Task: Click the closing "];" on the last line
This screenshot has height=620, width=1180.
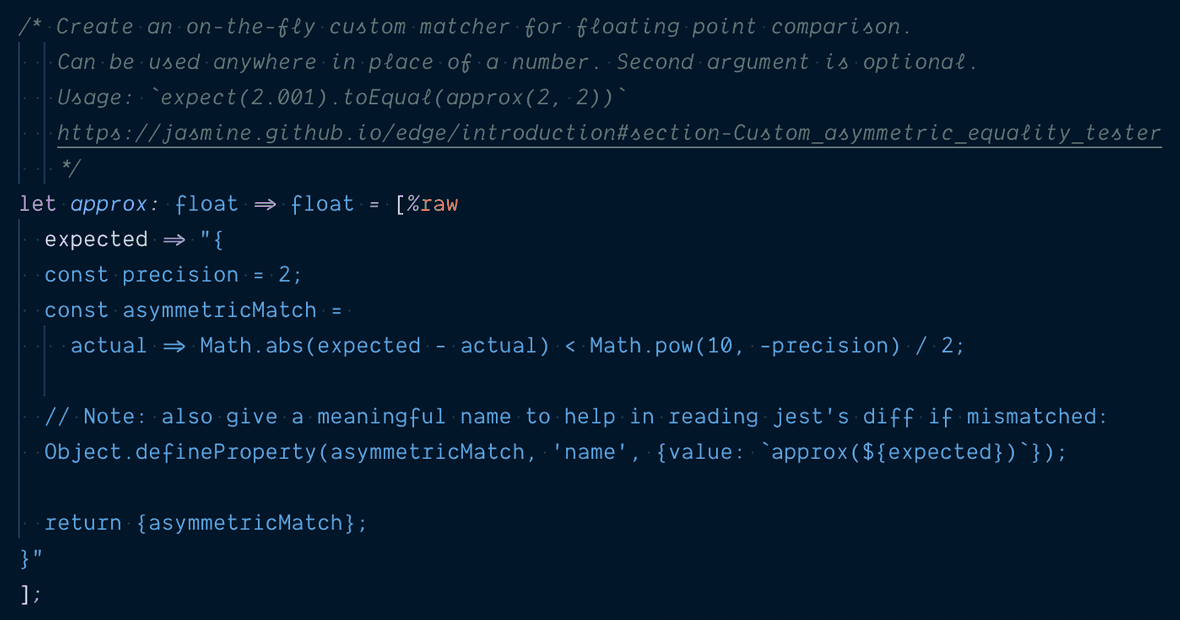Action: point(31,594)
